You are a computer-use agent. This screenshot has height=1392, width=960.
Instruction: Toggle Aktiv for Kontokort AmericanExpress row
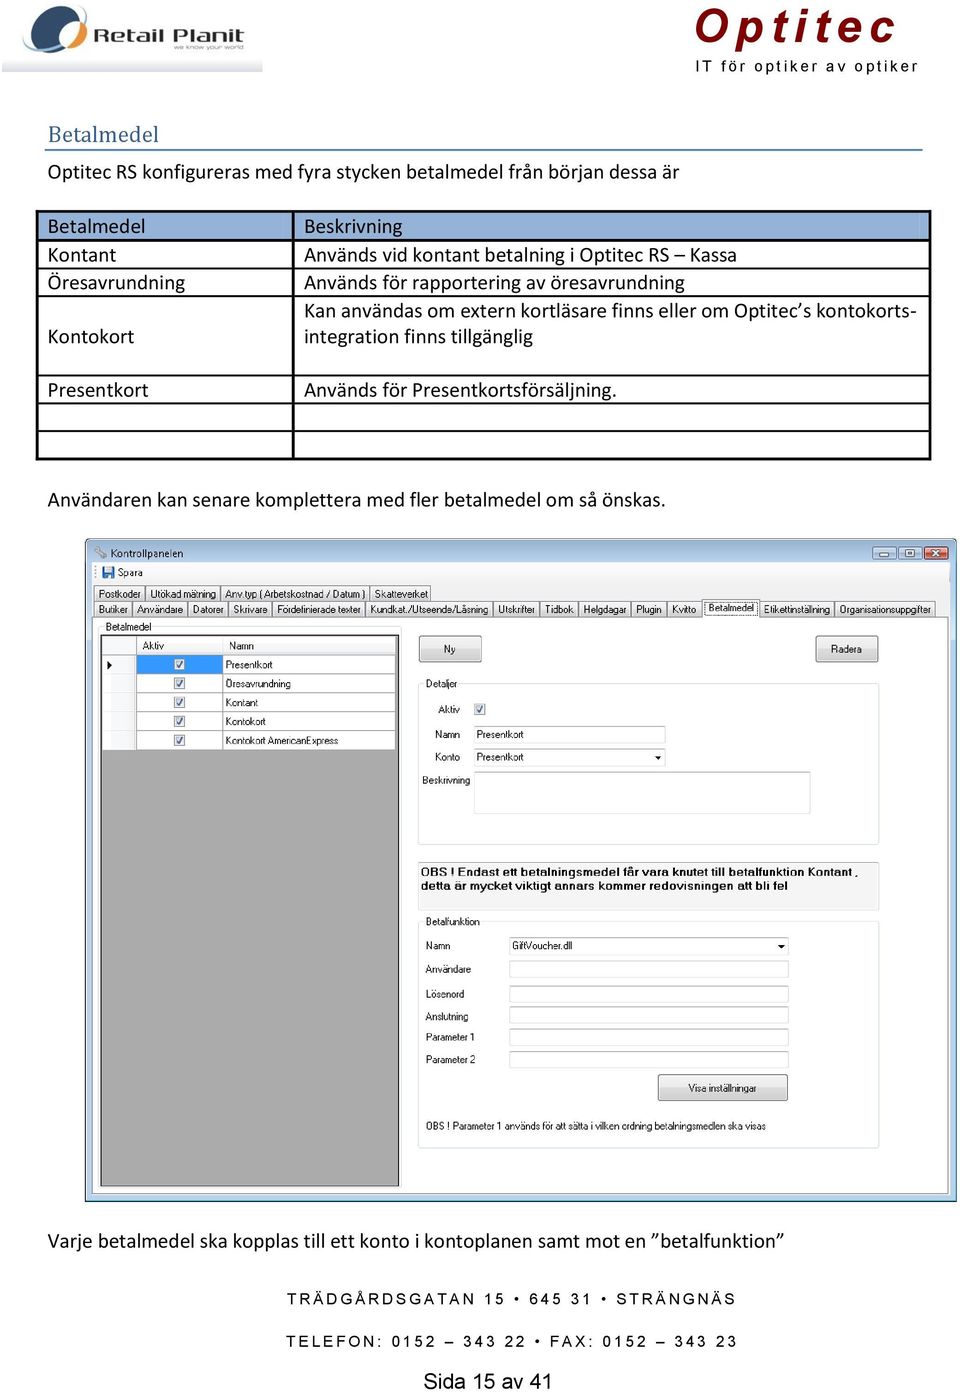click(179, 740)
